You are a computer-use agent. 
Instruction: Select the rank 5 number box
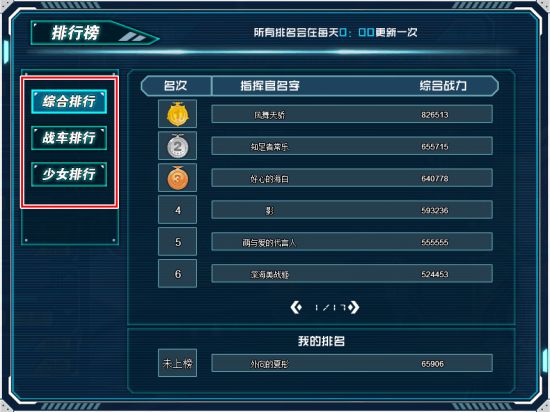click(x=177, y=242)
